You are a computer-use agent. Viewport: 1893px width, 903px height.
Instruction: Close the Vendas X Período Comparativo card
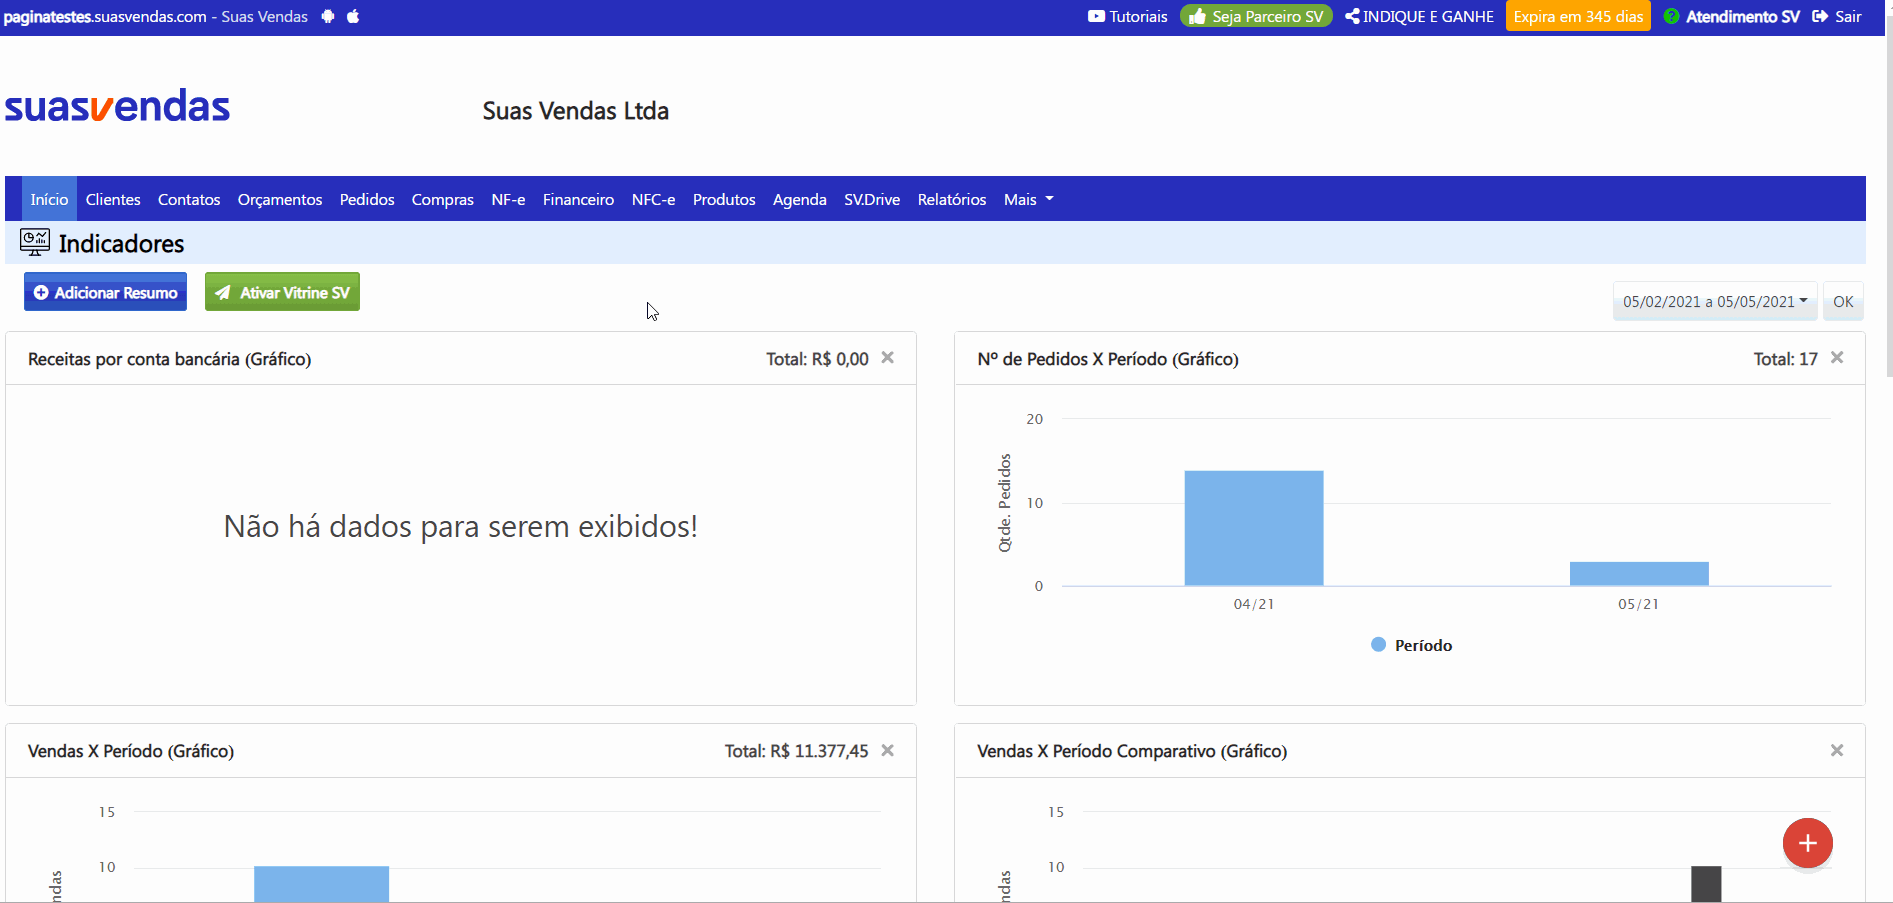tap(1837, 751)
